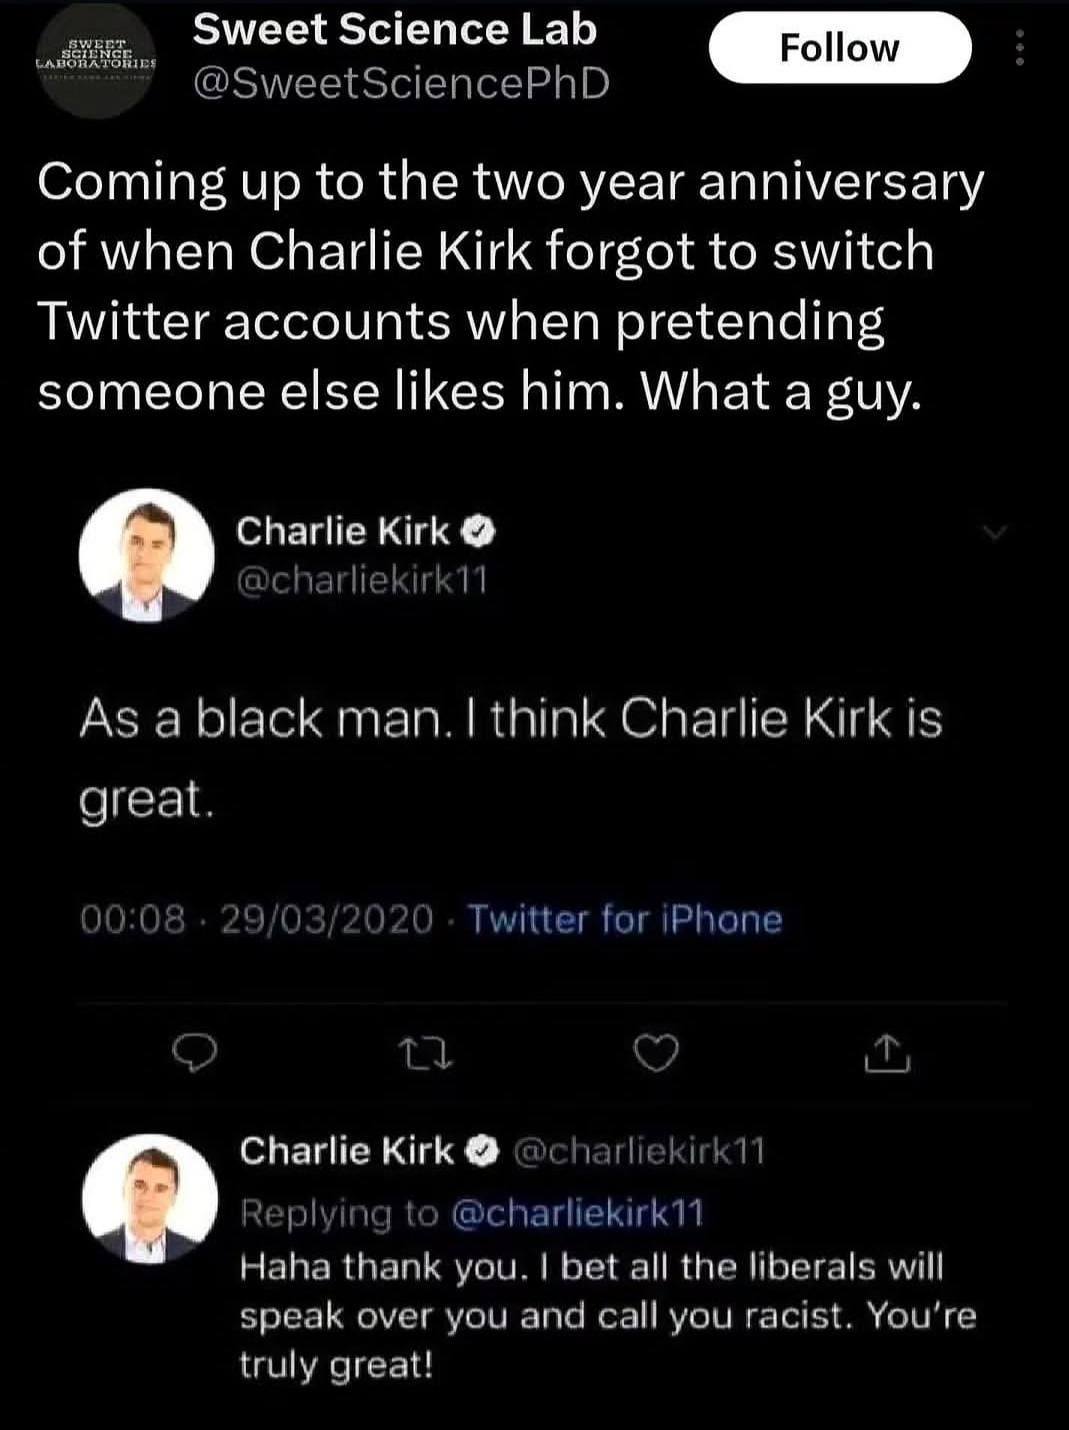The height and width of the screenshot is (1430, 1069).
Task: Click the quoted tweet profile picture
Action: (147, 556)
